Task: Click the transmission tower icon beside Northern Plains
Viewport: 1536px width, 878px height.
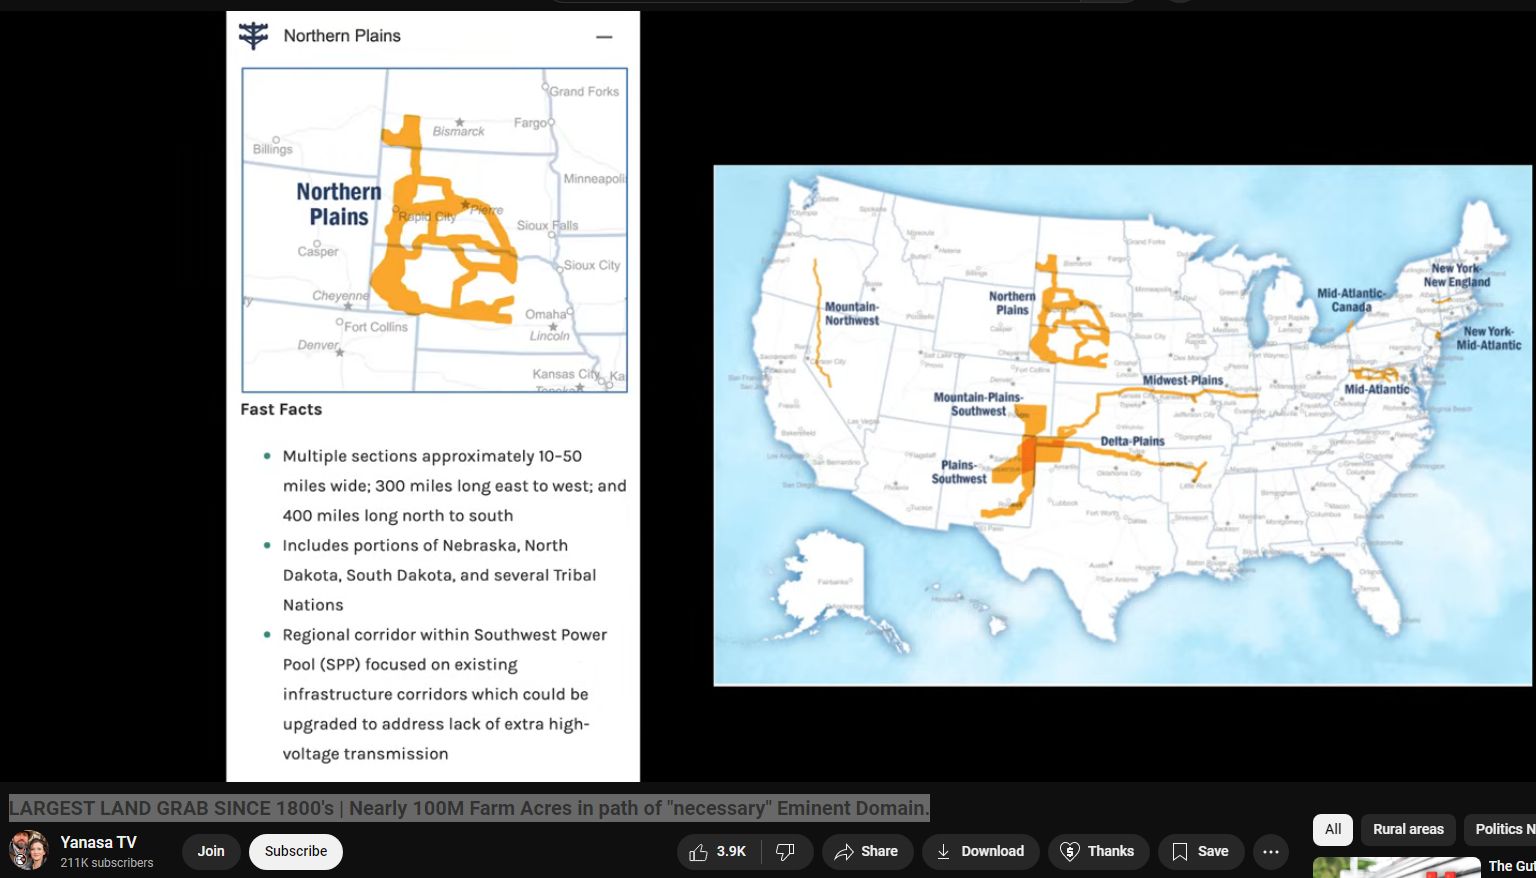Action: pyautogui.click(x=254, y=35)
